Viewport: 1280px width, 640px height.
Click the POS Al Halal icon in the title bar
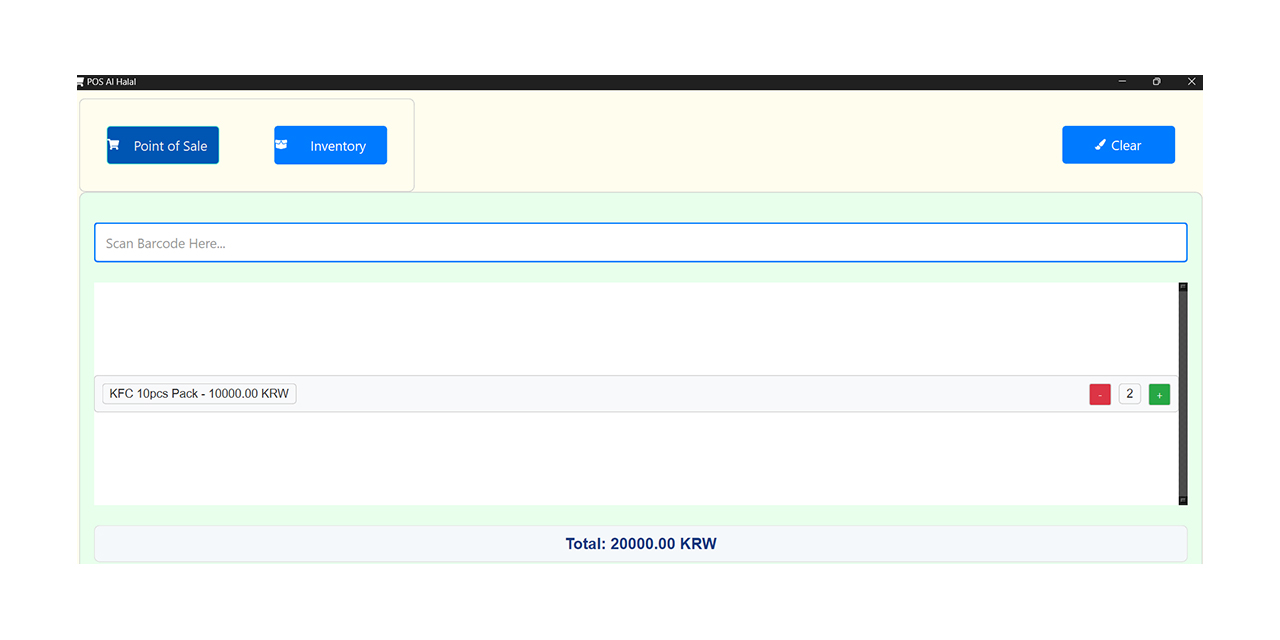[80, 81]
